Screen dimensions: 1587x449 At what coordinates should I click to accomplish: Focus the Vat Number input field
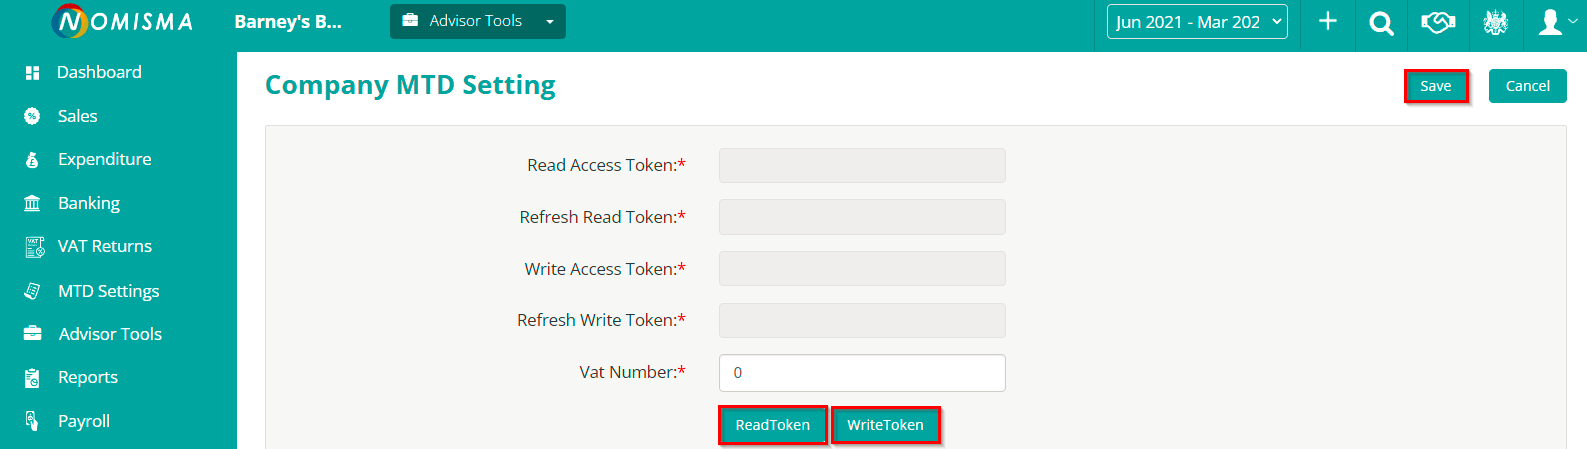click(x=861, y=373)
